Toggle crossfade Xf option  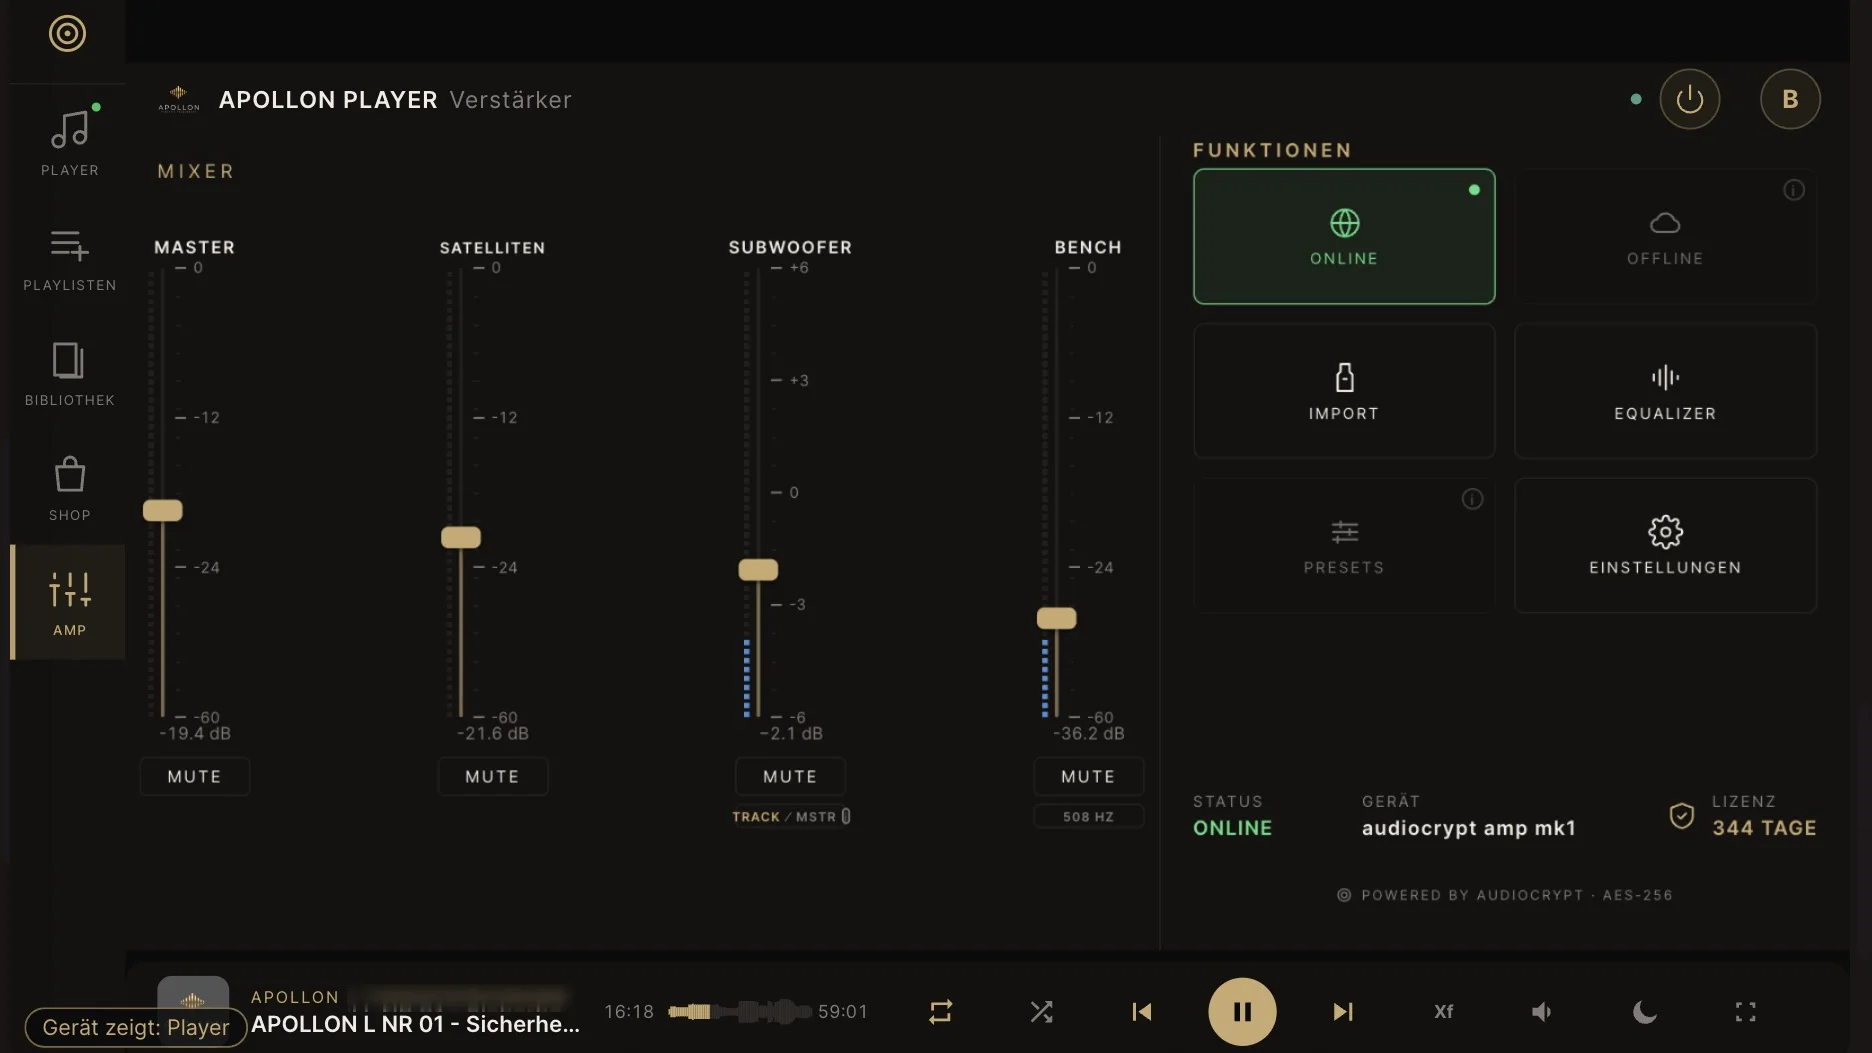1443,1012
